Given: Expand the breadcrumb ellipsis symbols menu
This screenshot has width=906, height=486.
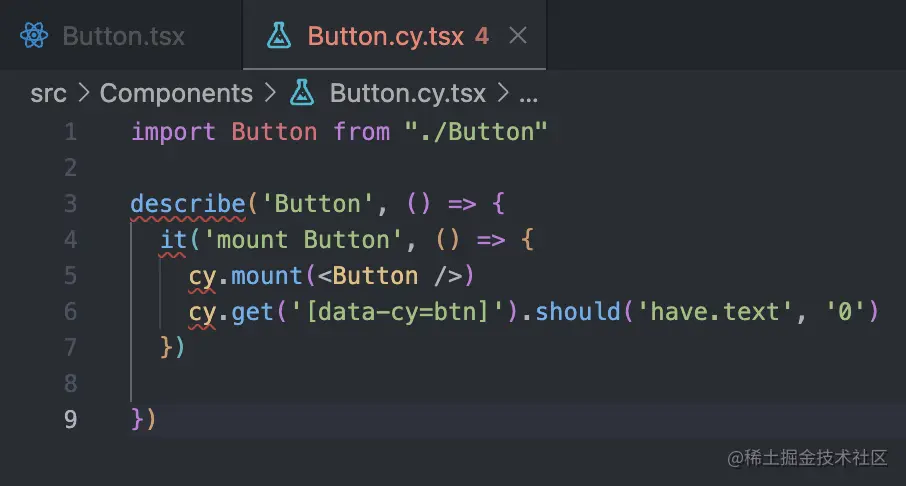Looking at the screenshot, I should [528, 95].
